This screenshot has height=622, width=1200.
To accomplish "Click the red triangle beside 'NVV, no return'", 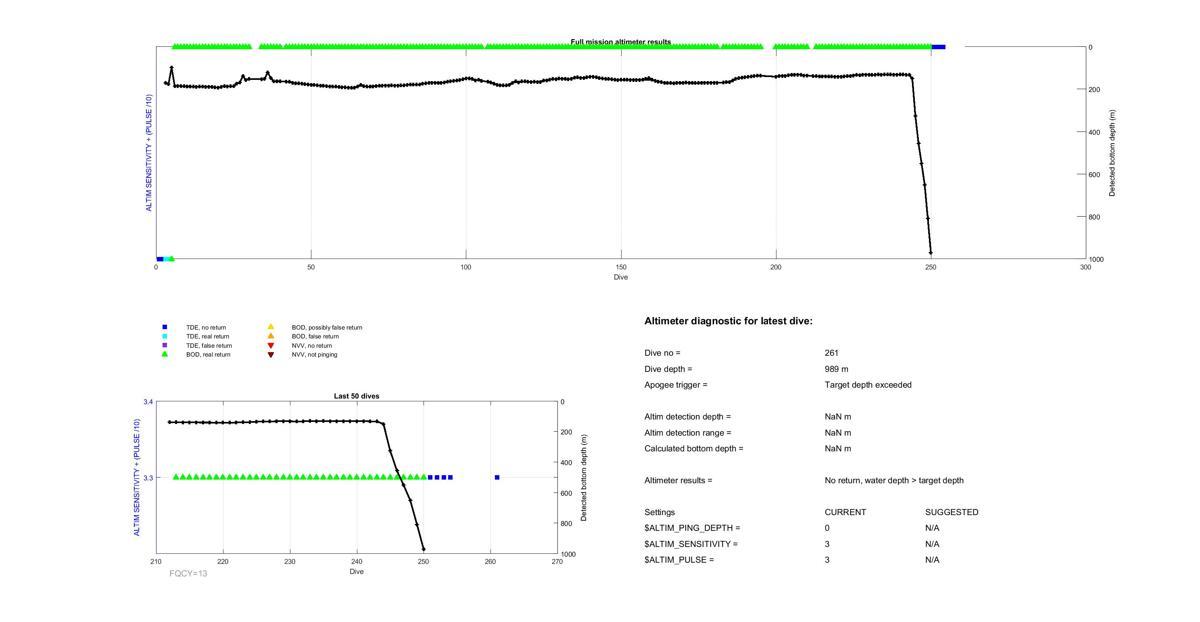I will coord(270,345).
